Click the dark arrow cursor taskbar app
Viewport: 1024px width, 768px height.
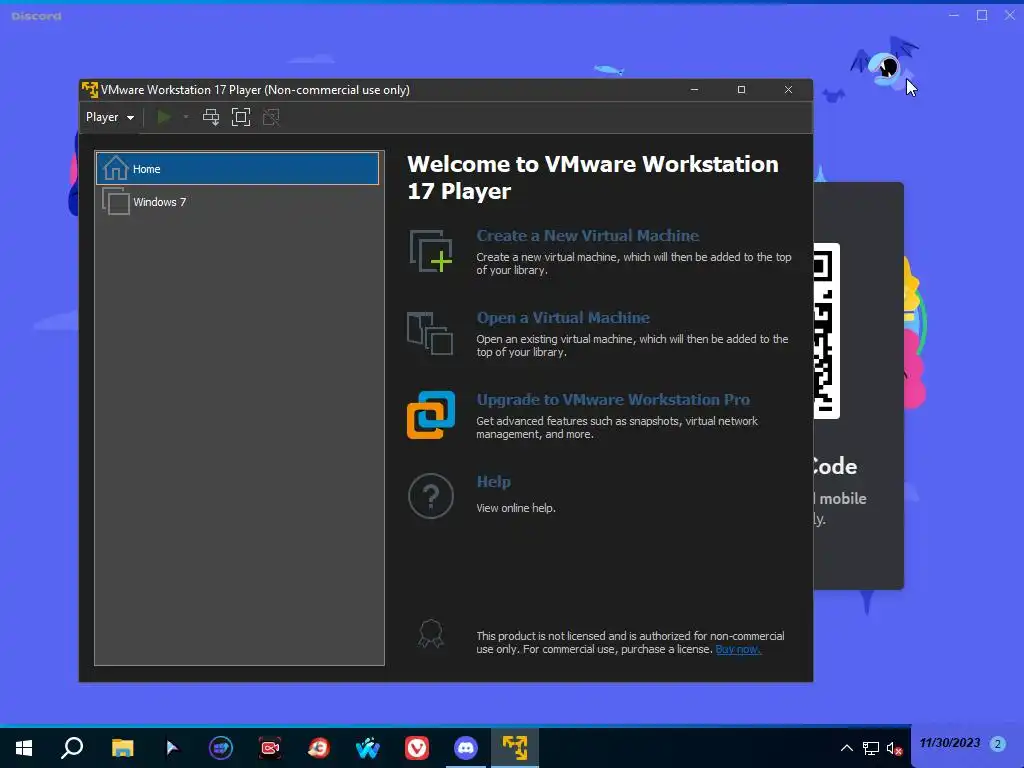(172, 748)
